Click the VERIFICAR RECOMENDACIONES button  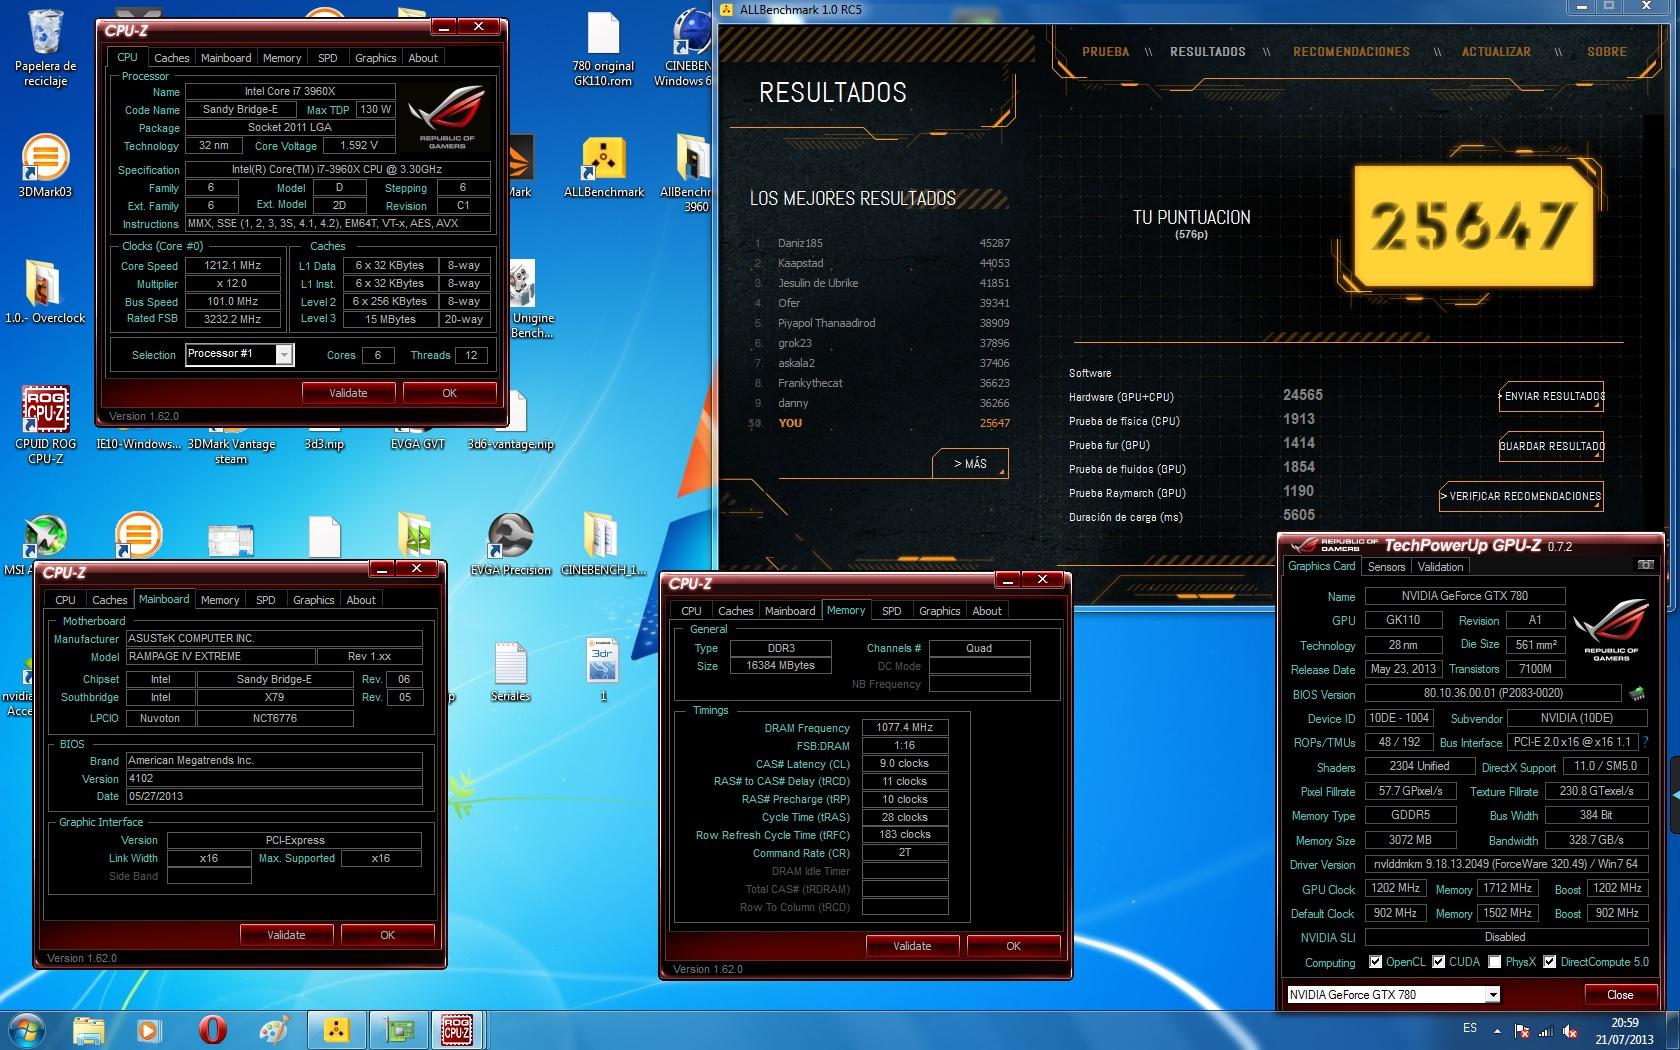[1520, 496]
